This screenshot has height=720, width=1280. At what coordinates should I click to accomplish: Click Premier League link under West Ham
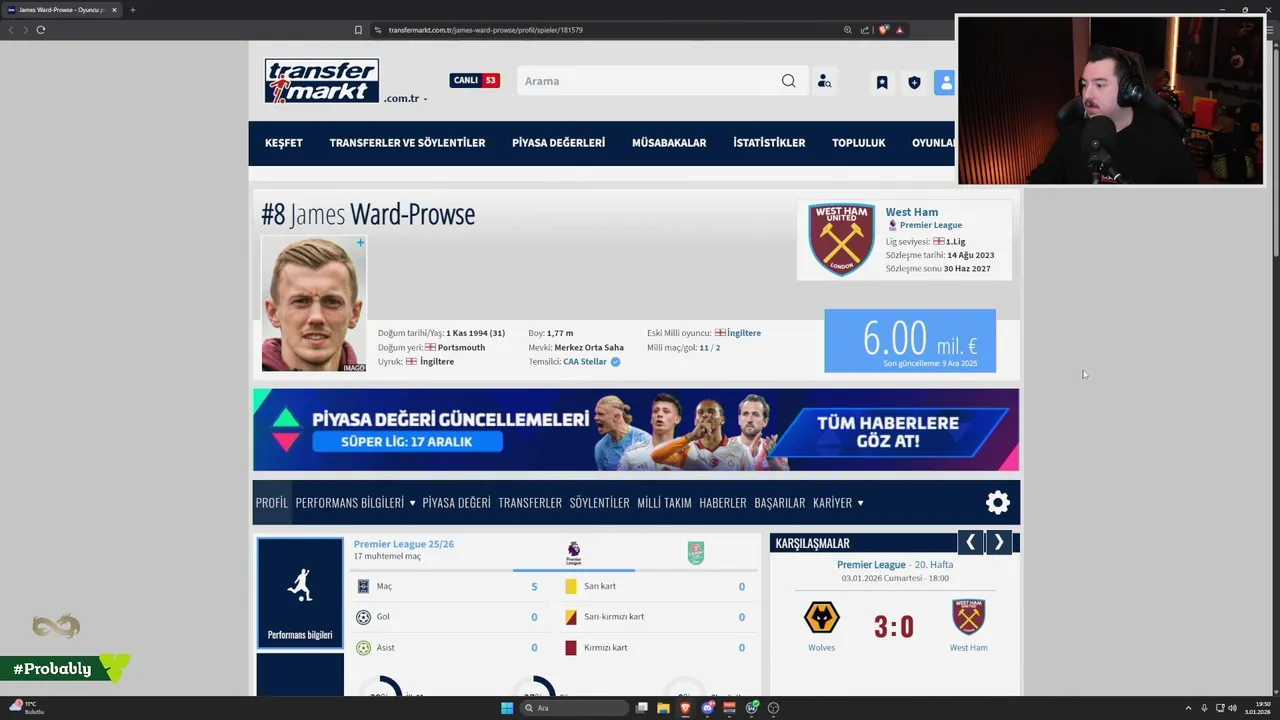click(931, 225)
